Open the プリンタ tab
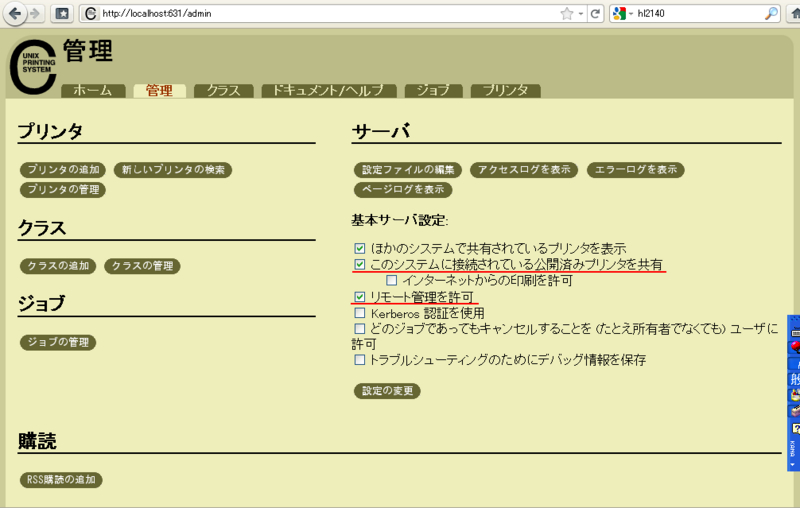The width and height of the screenshot is (800, 508). [x=505, y=91]
